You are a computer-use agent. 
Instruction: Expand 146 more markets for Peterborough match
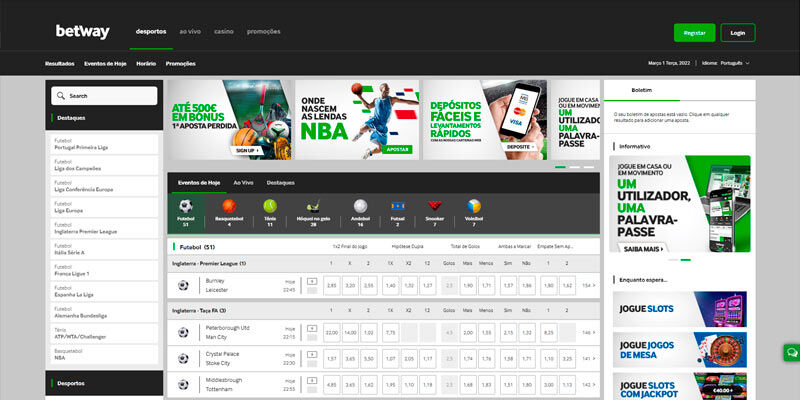pos(588,333)
